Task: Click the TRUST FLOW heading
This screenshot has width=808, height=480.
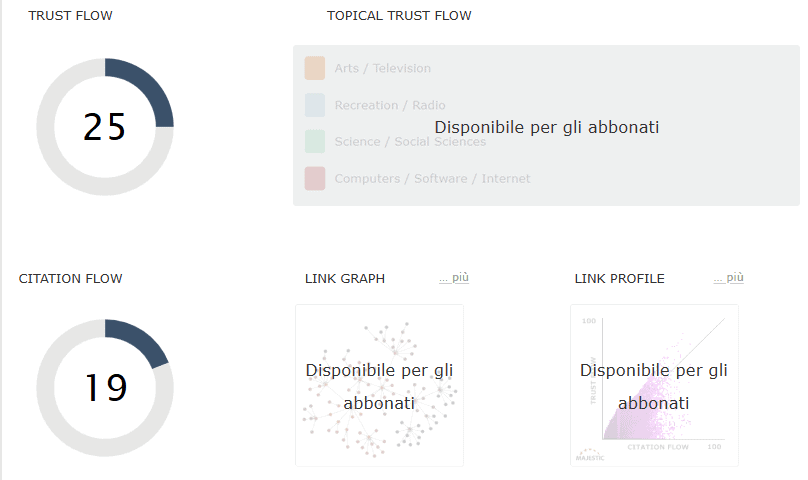Action: pyautogui.click(x=70, y=16)
